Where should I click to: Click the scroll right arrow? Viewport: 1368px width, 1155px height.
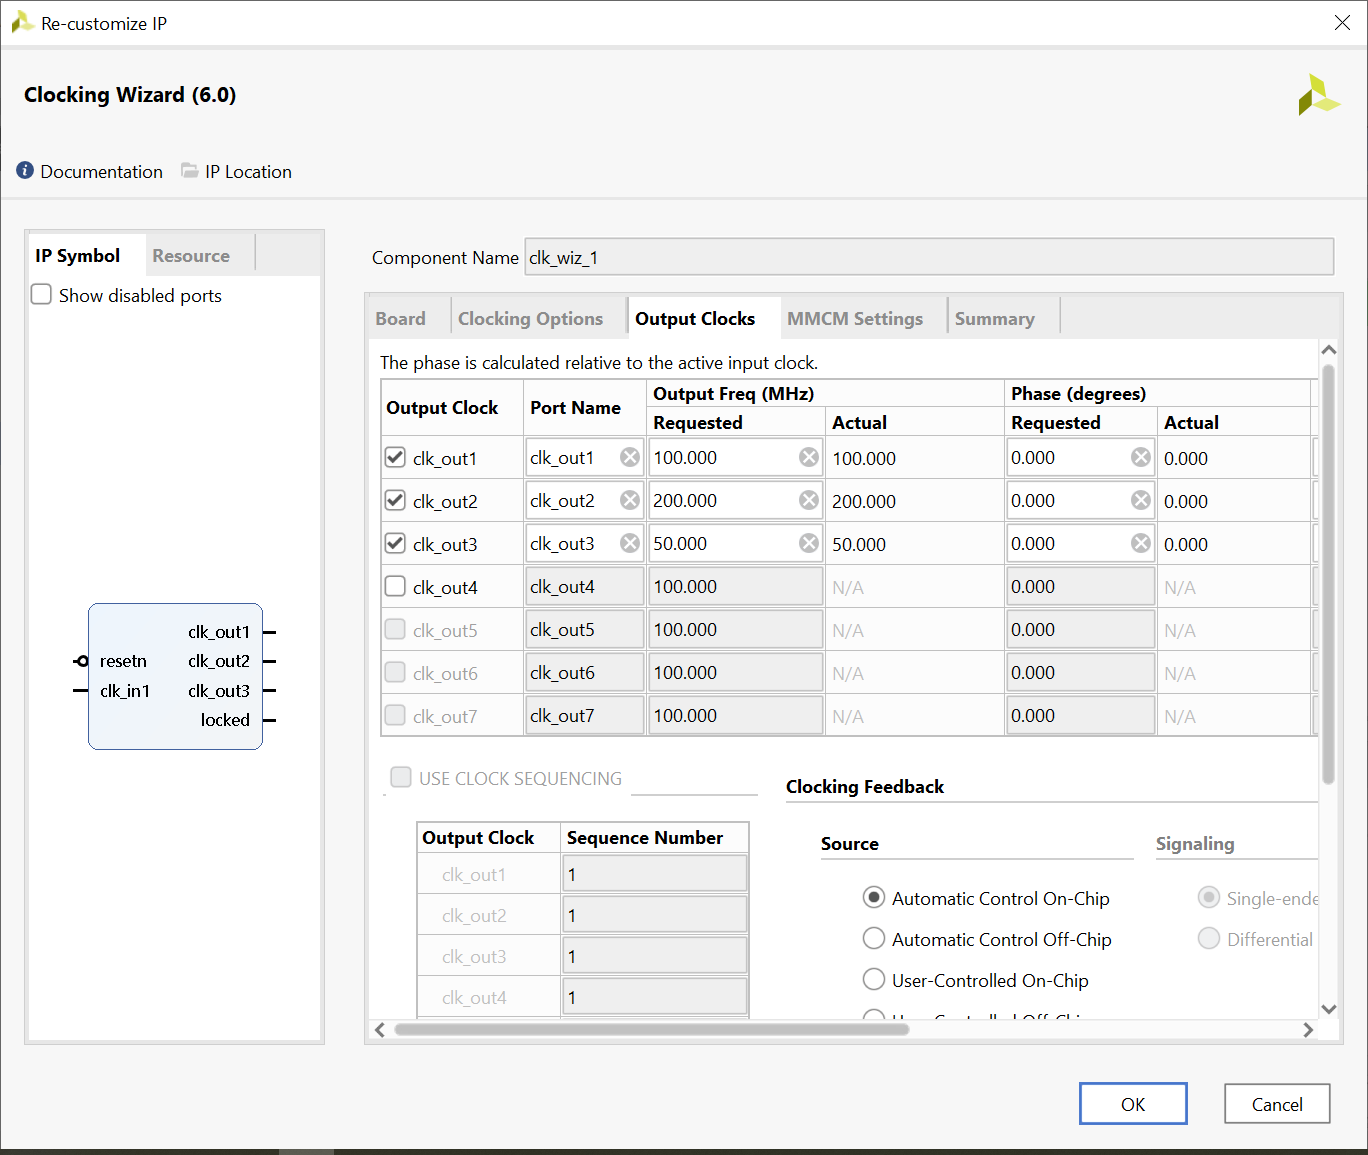point(1308,1029)
